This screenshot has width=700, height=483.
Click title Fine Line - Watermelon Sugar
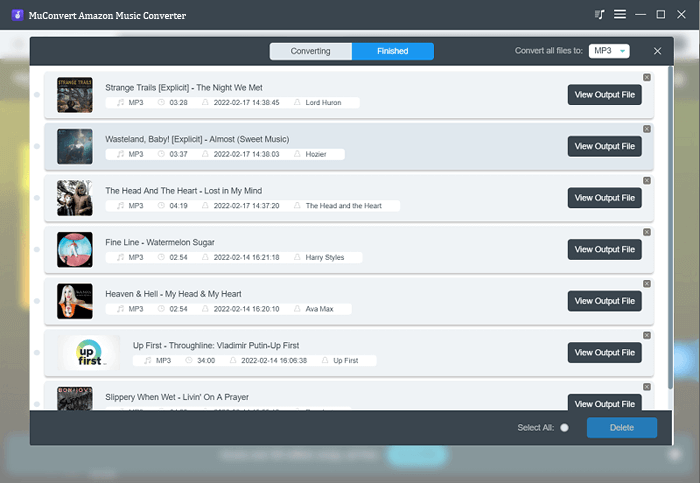click(160, 242)
